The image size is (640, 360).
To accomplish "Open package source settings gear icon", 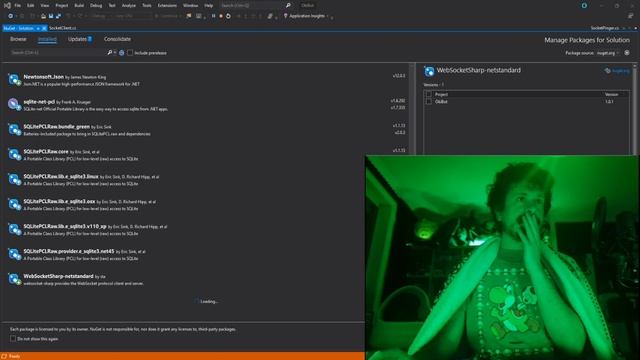I will click(x=627, y=53).
